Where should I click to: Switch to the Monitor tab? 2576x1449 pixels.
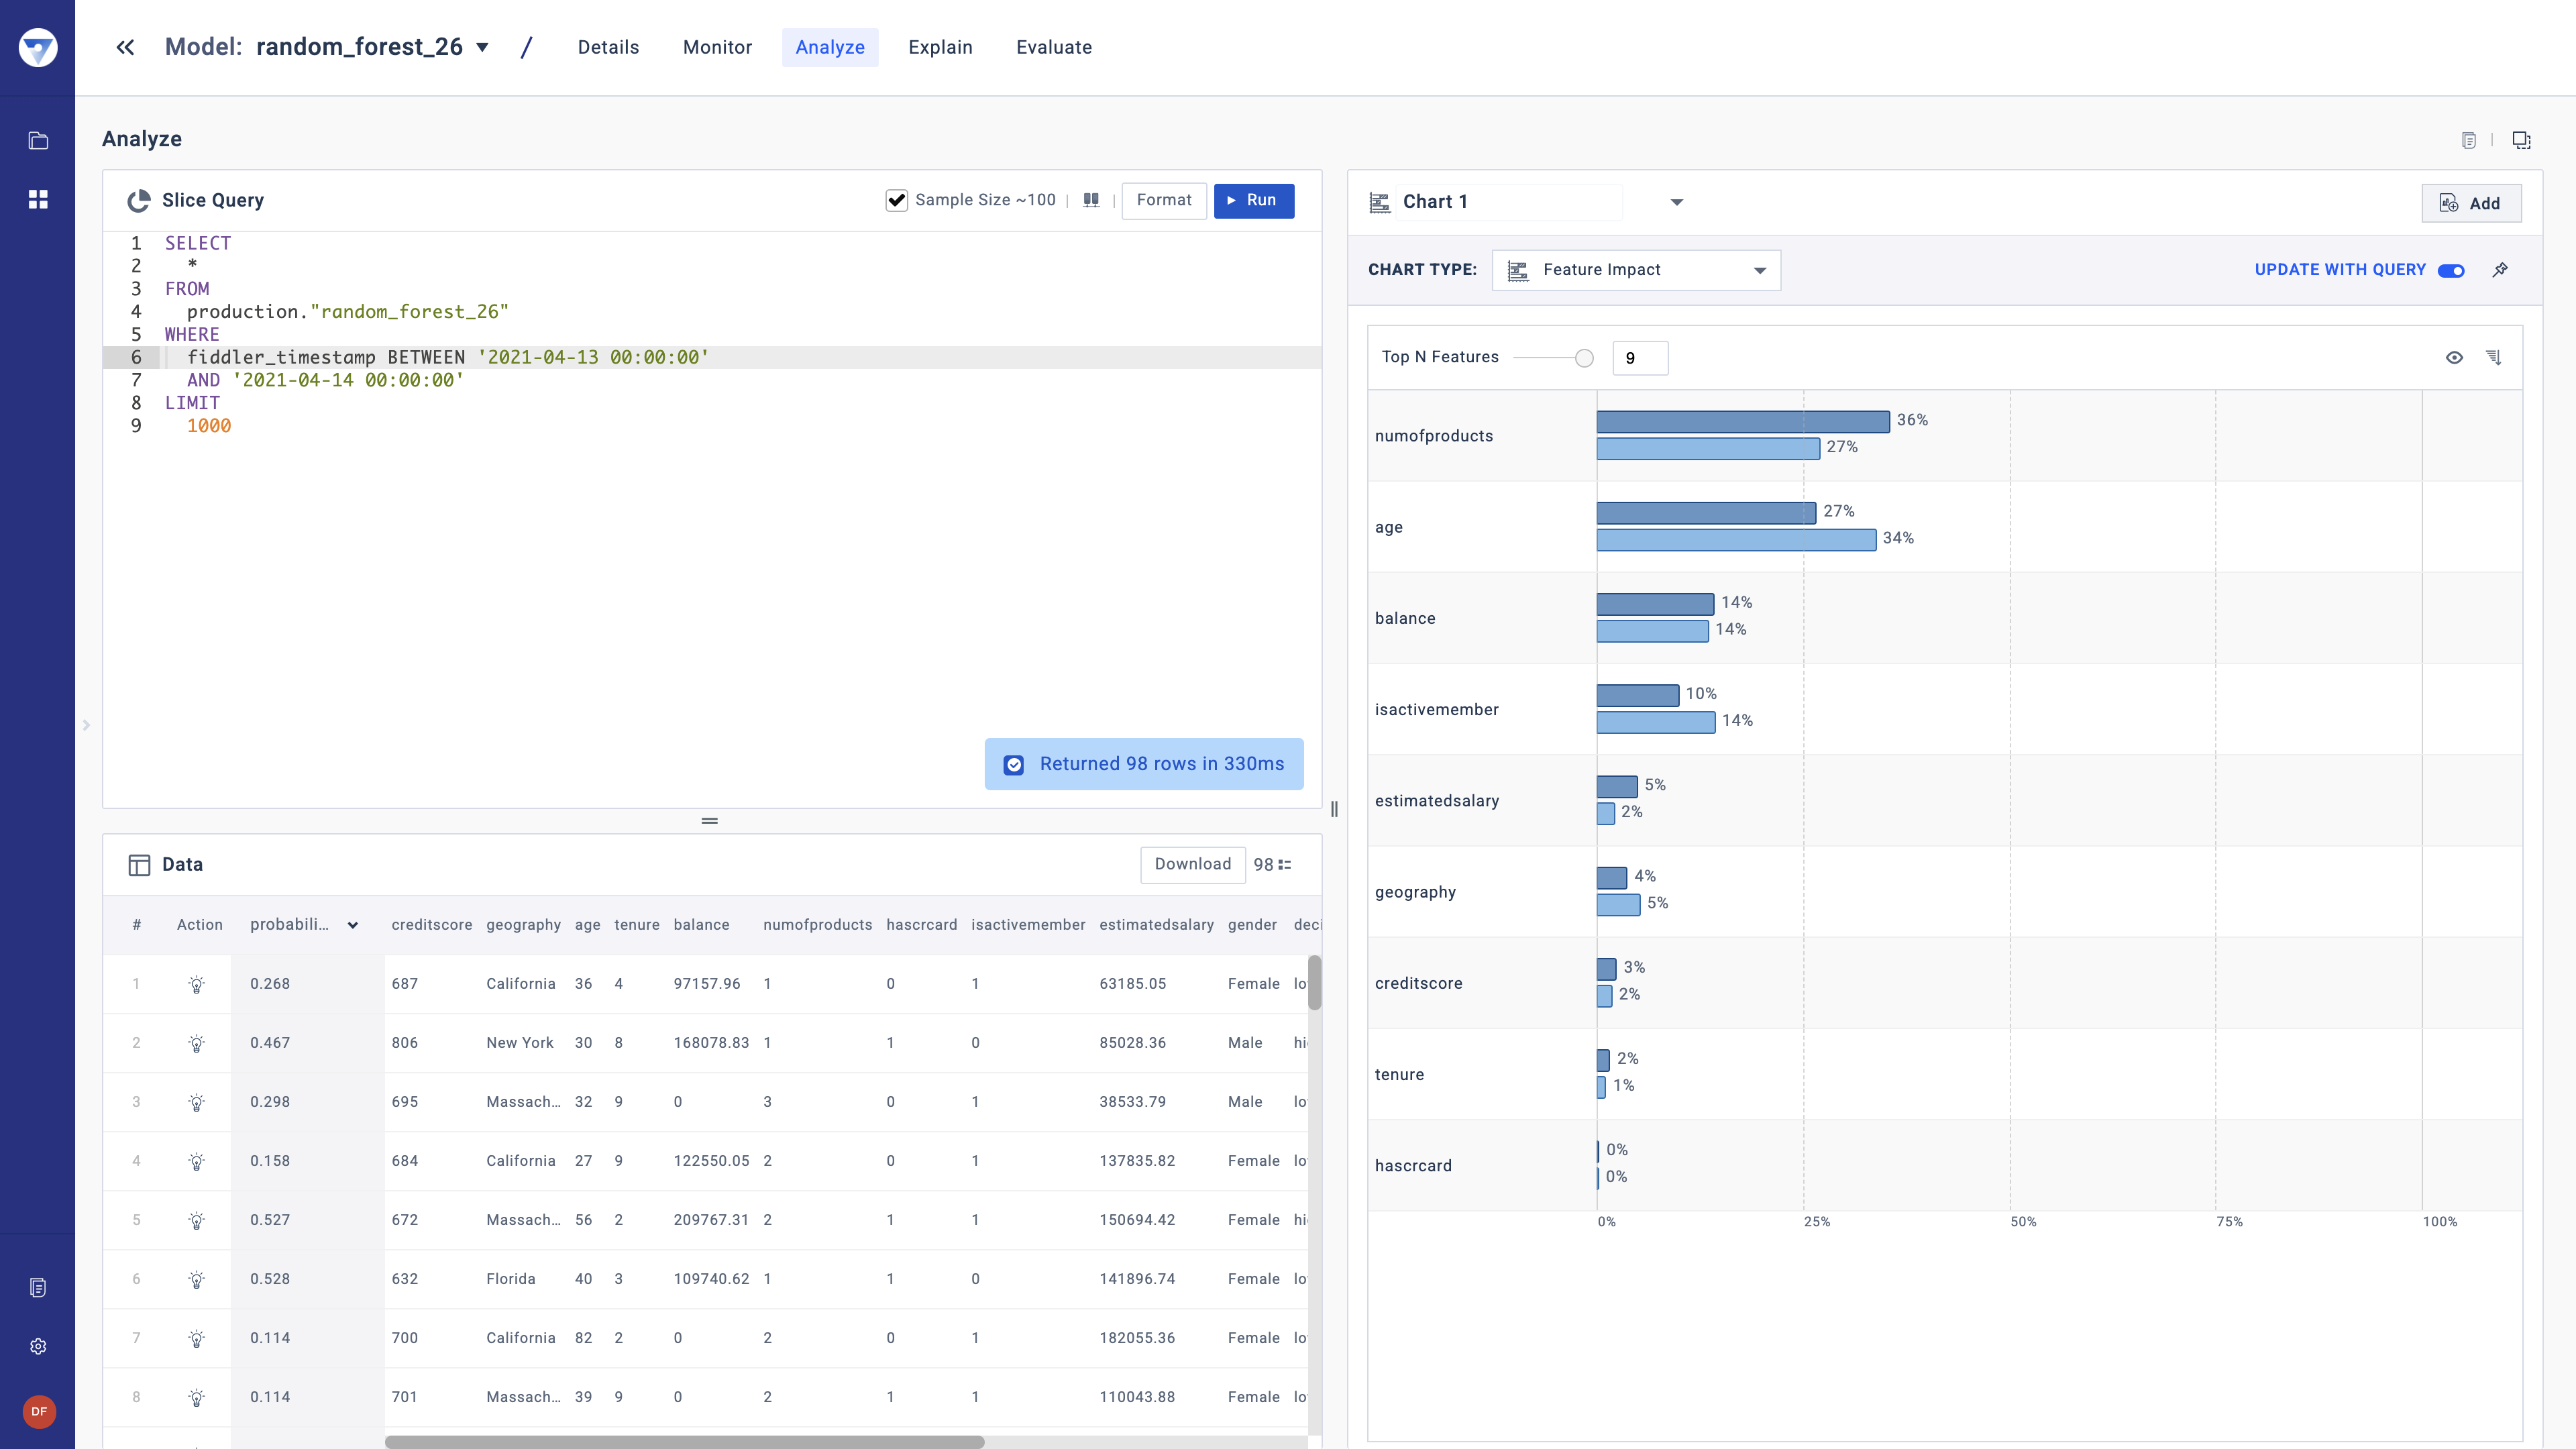point(717,47)
